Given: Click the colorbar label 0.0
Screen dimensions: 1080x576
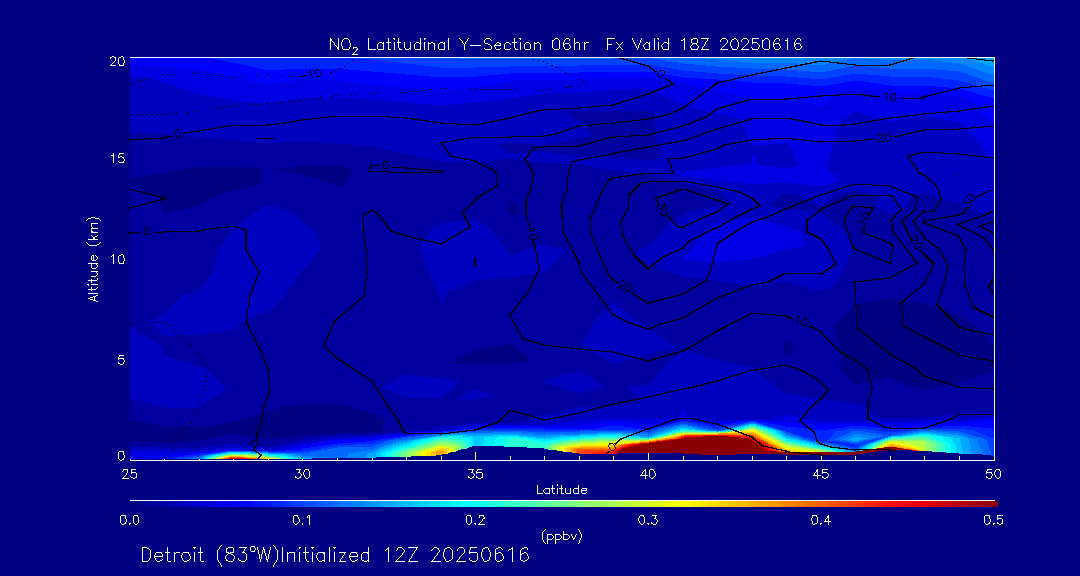Looking at the screenshot, I should click(x=130, y=521).
